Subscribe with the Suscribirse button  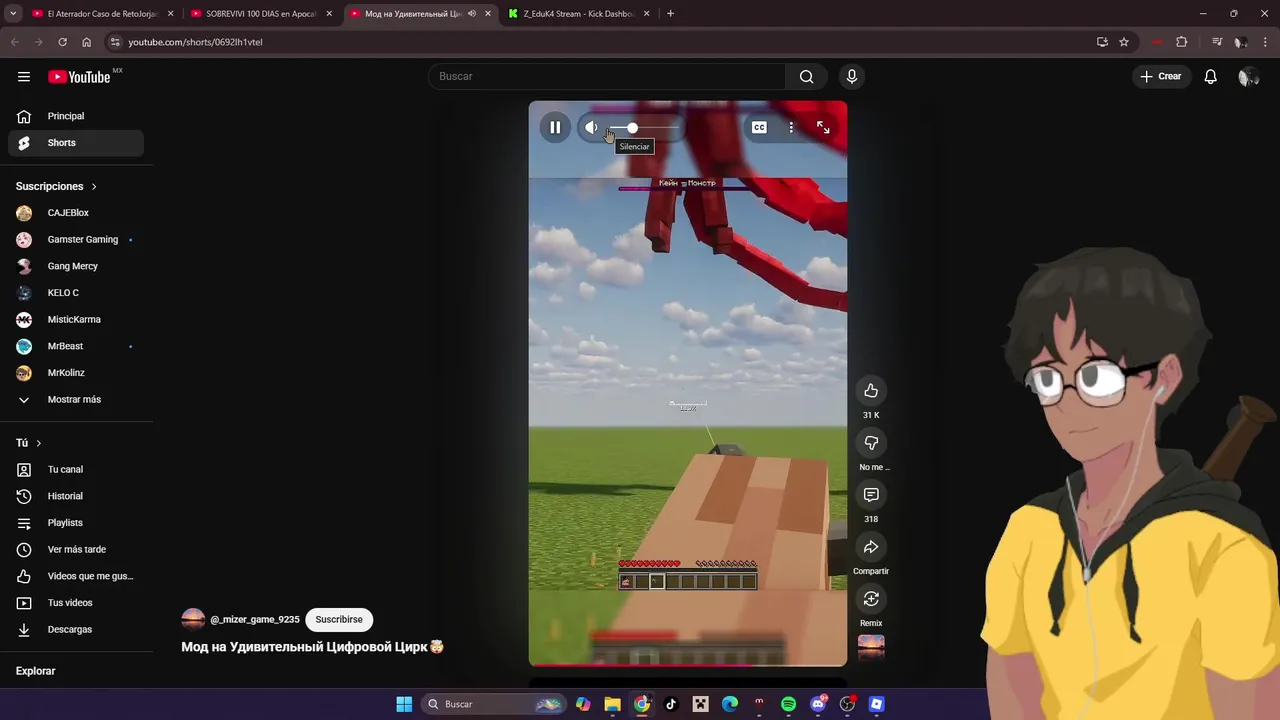pyautogui.click(x=339, y=619)
